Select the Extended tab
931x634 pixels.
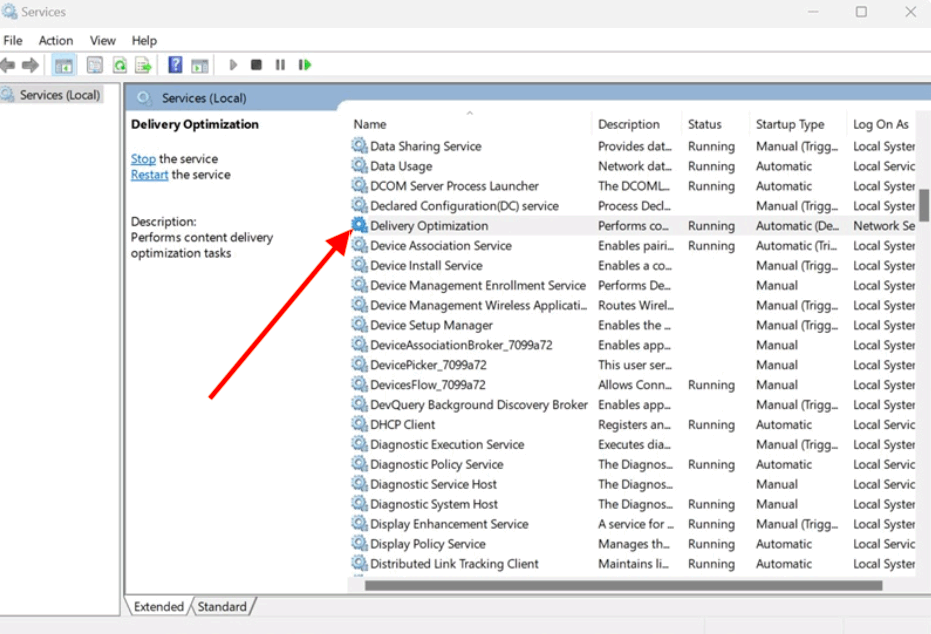pos(159,606)
